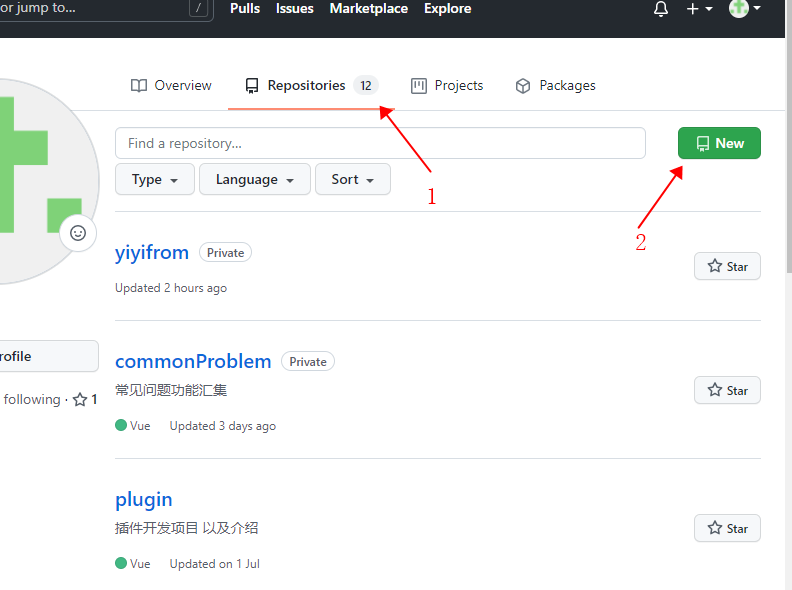Open the user avatar menu in header
The height and width of the screenshot is (590, 792).
745,9
